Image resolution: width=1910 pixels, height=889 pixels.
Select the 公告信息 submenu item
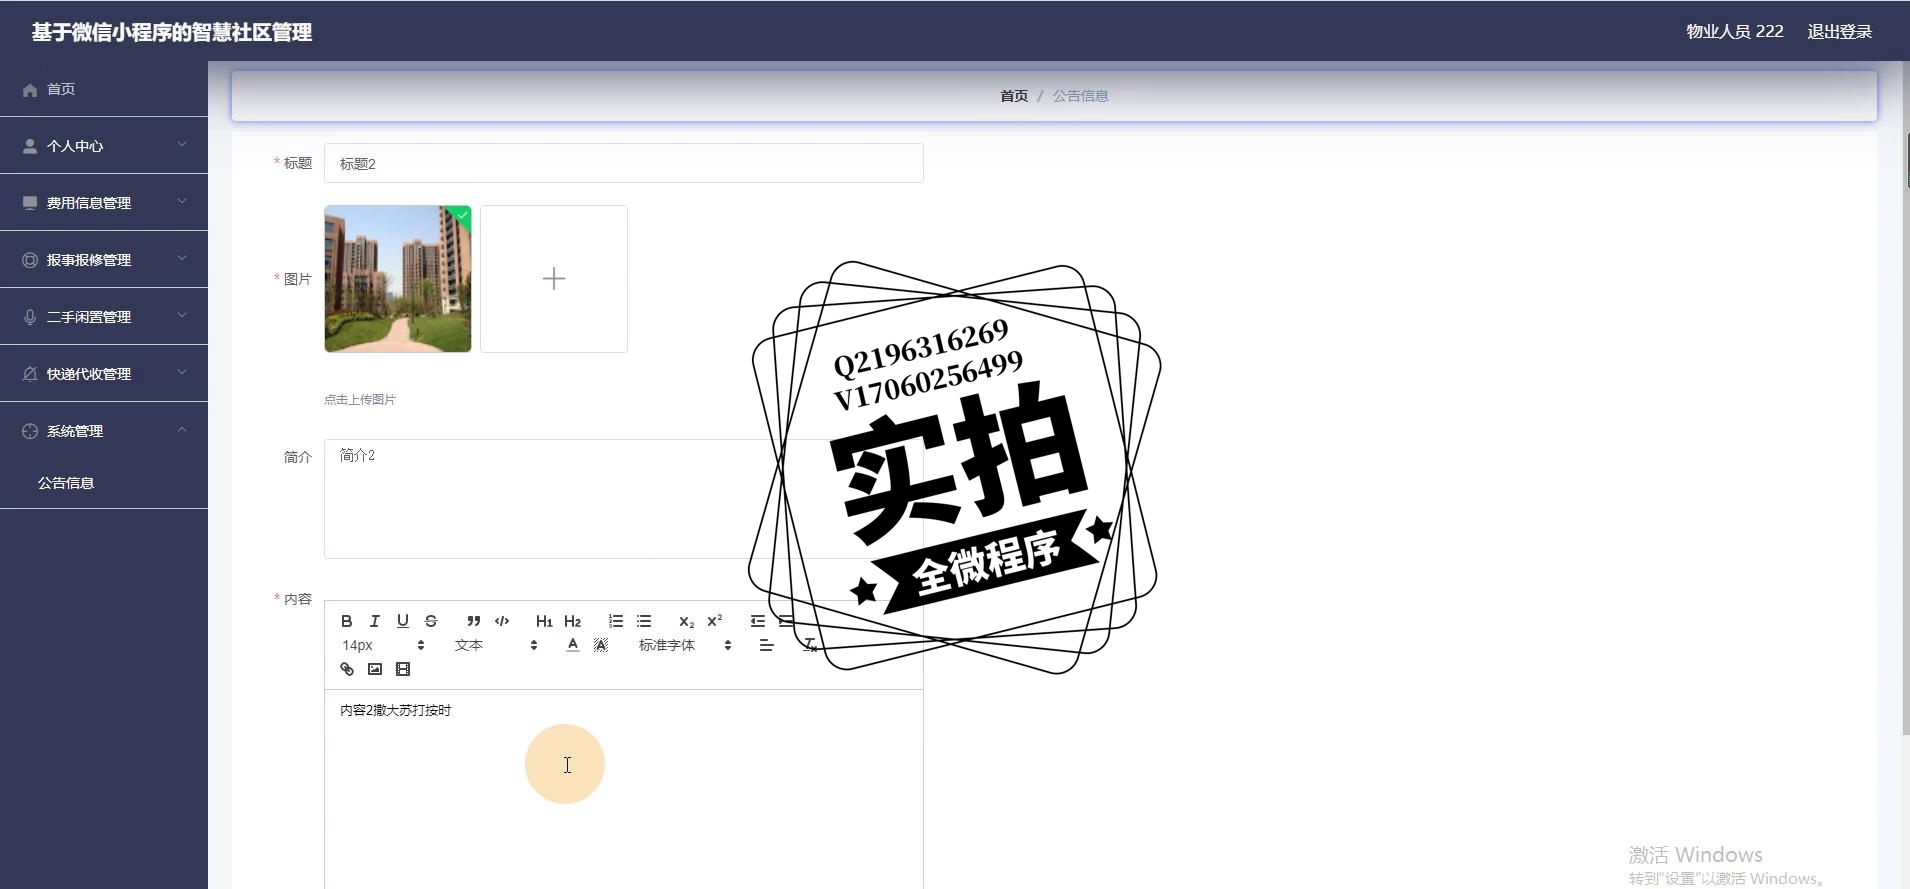[x=104, y=483]
